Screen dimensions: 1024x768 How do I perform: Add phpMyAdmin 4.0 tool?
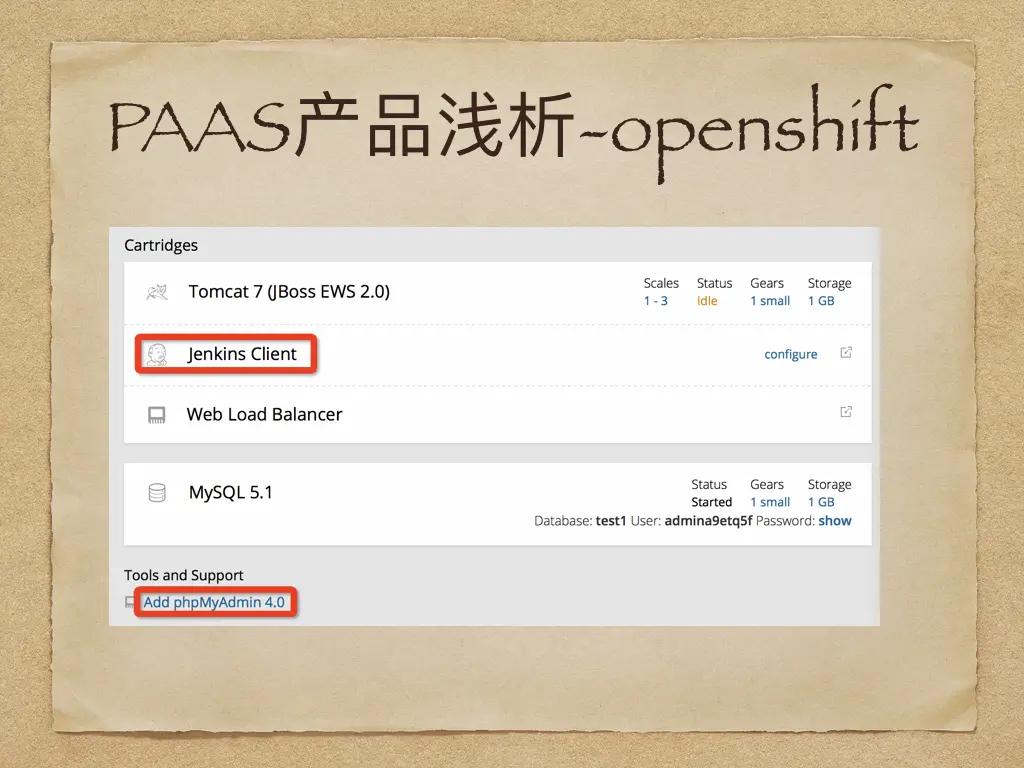[x=214, y=602]
